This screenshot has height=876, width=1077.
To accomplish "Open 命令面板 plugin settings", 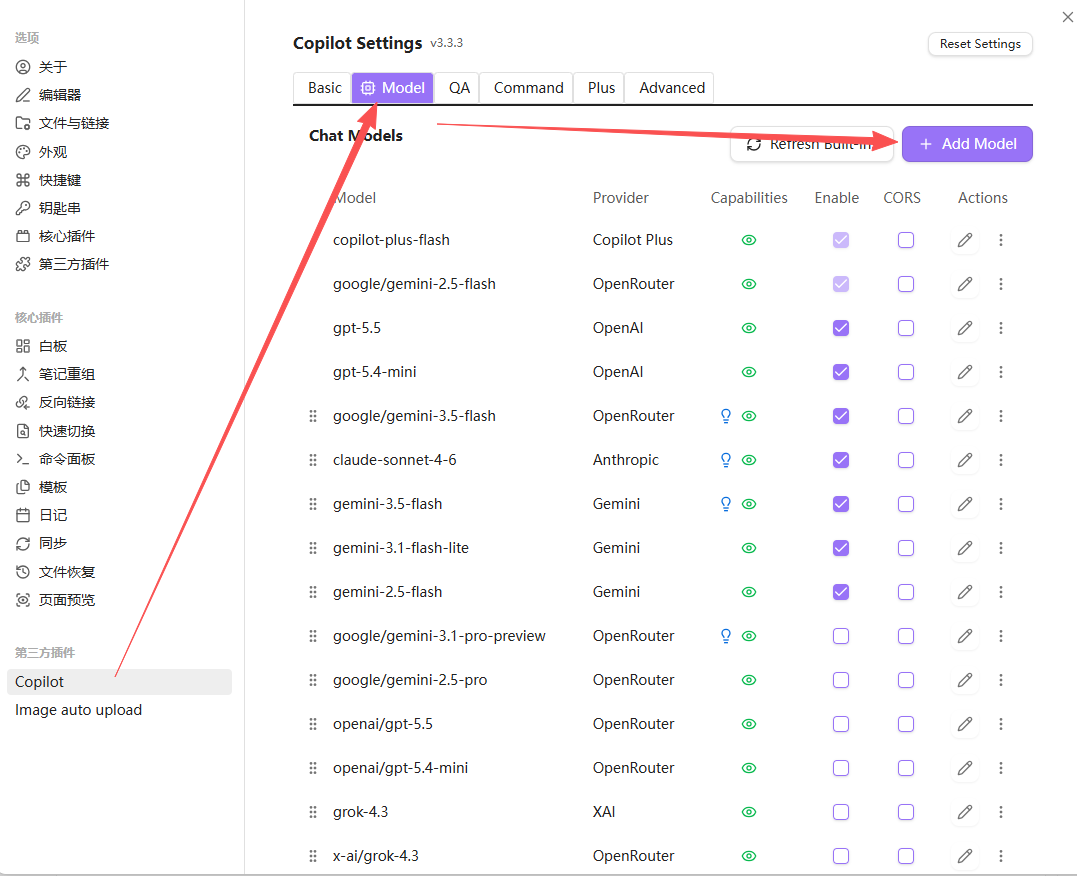I will point(67,458).
